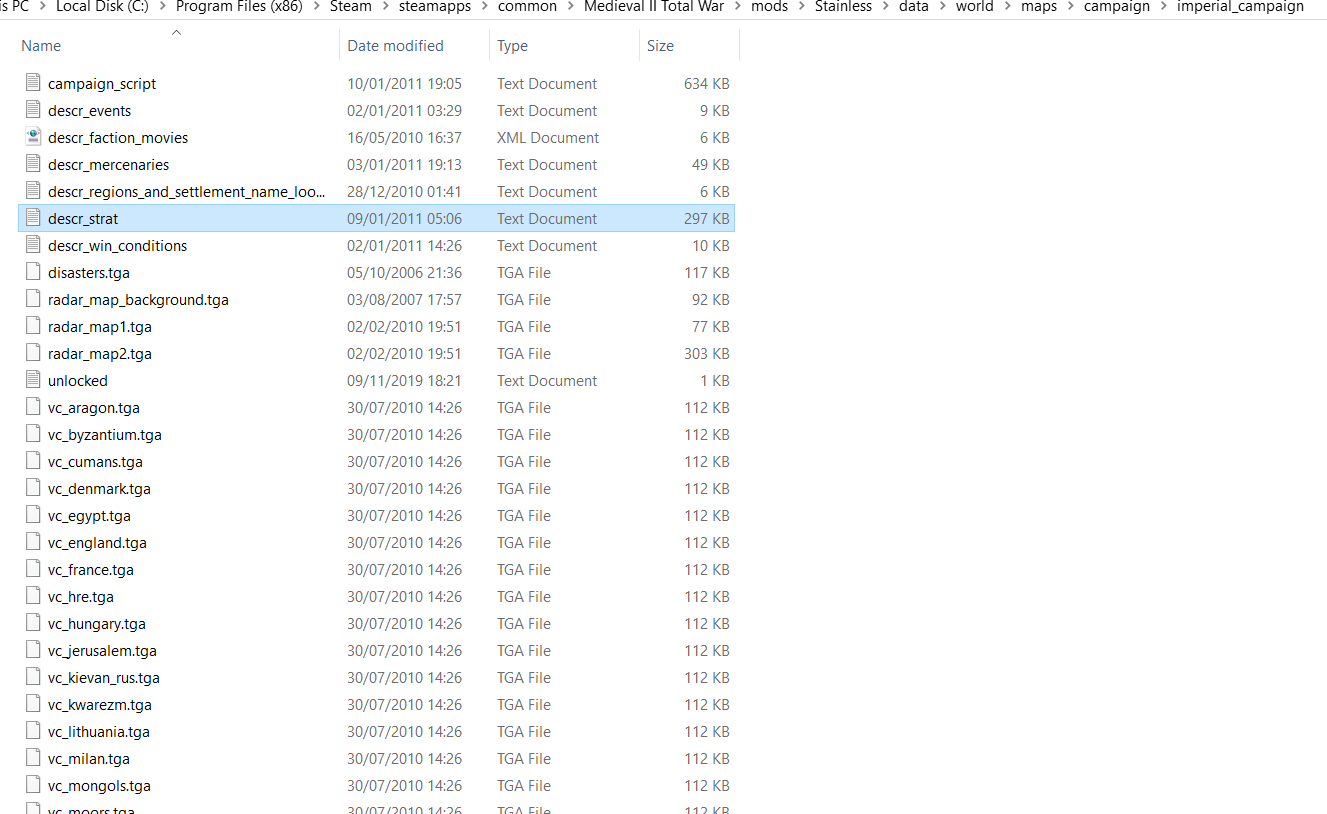Image resolution: width=1327 pixels, height=814 pixels.
Task: Click the vc_england.tga file icon
Action: pos(33,542)
